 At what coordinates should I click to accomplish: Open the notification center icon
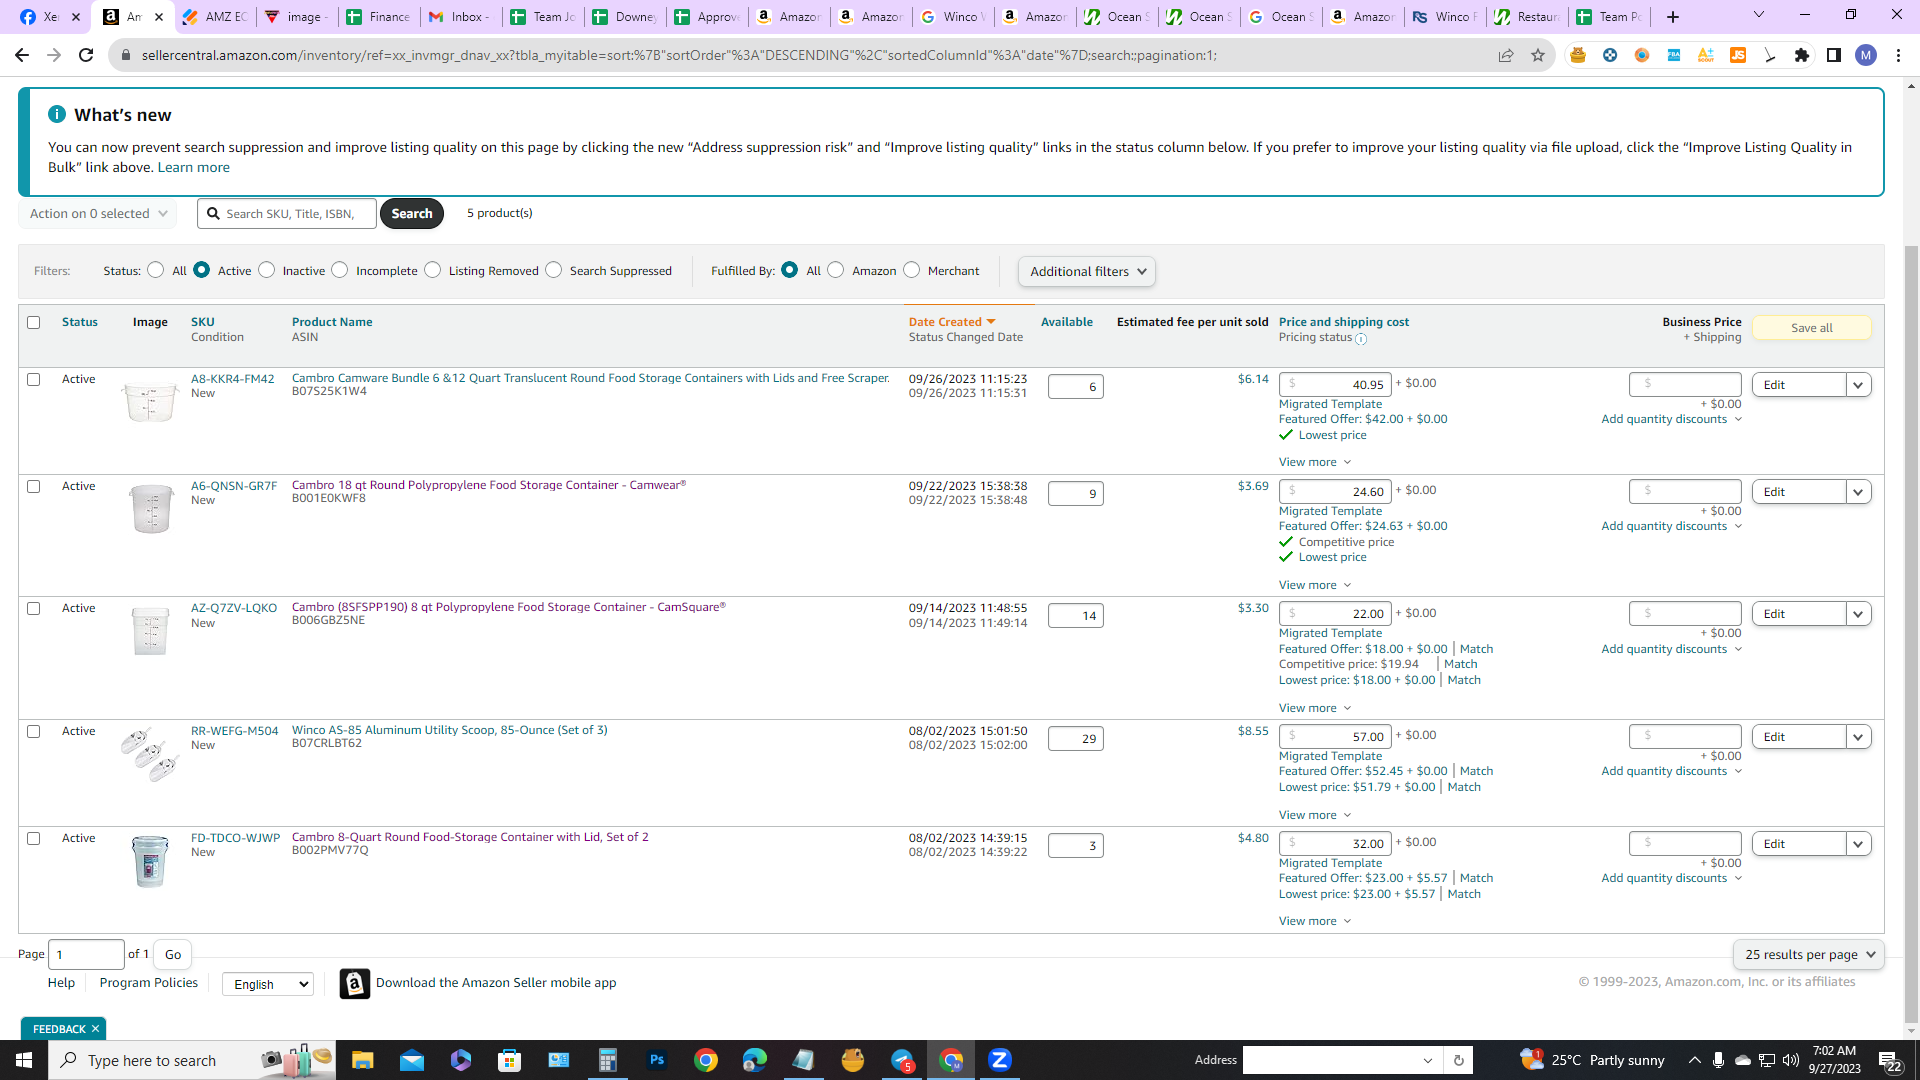(1889, 1060)
